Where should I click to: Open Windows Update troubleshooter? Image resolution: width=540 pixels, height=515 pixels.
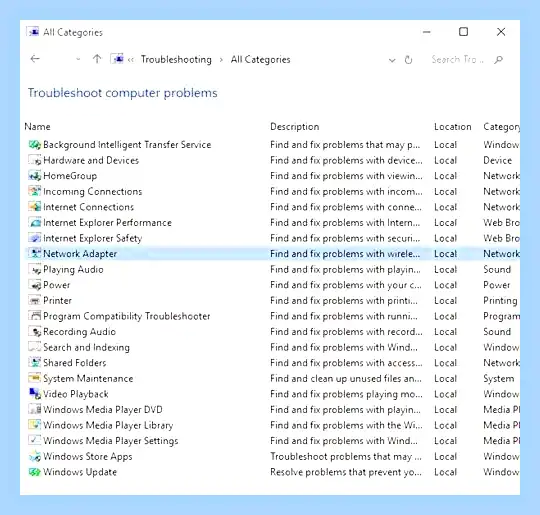click(80, 472)
